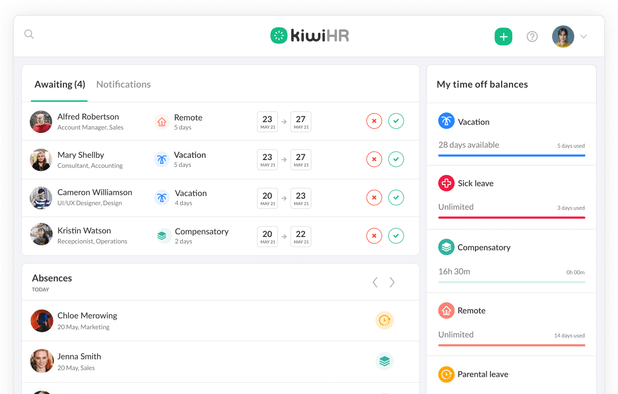Go to previous day in Absences
Image resolution: width=618 pixels, height=394 pixels.
[375, 282]
